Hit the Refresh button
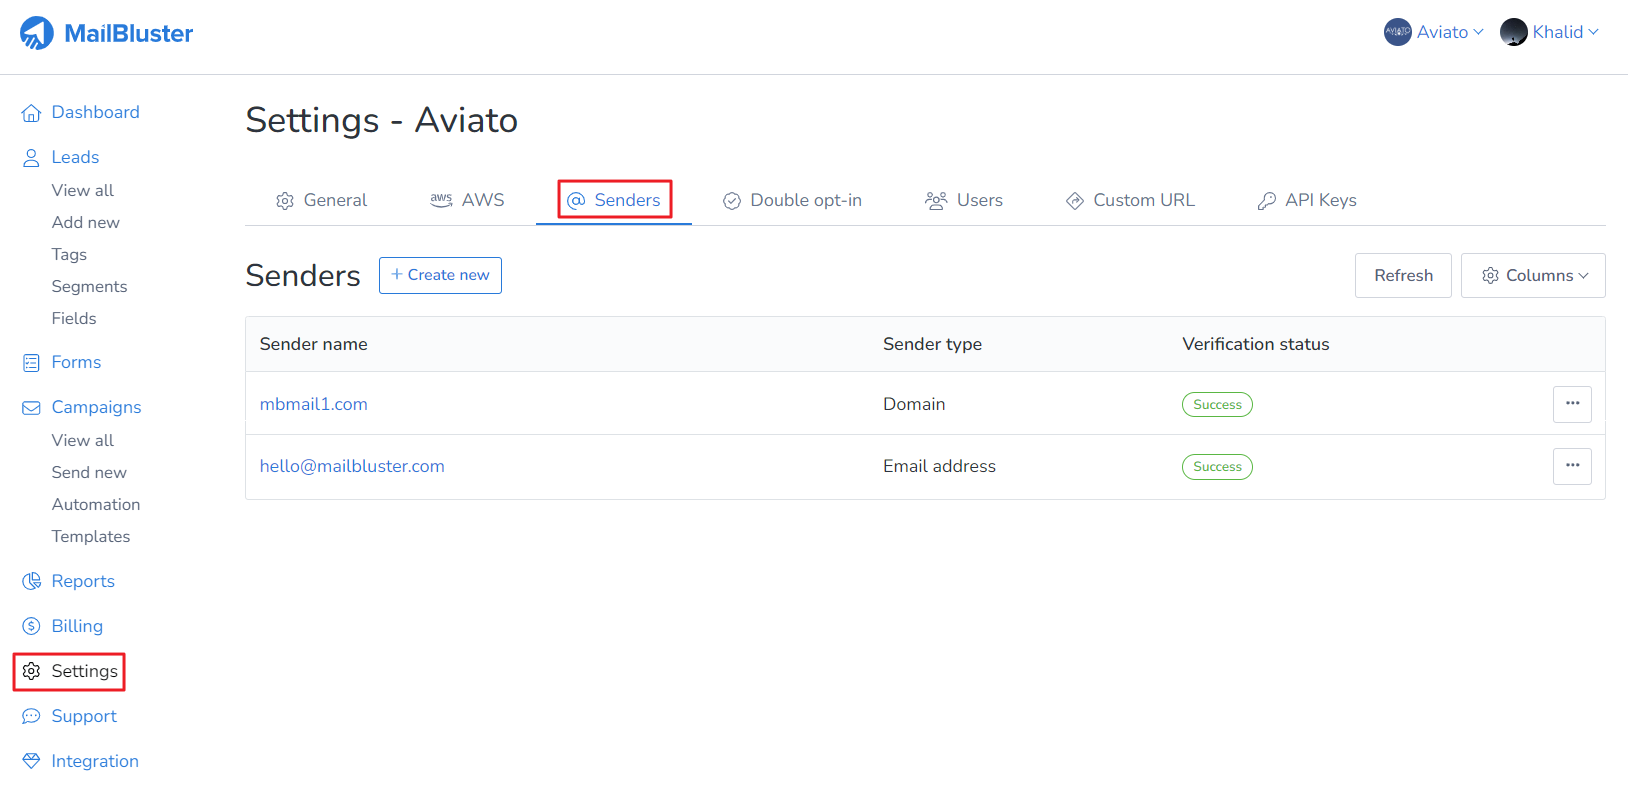 [1403, 275]
